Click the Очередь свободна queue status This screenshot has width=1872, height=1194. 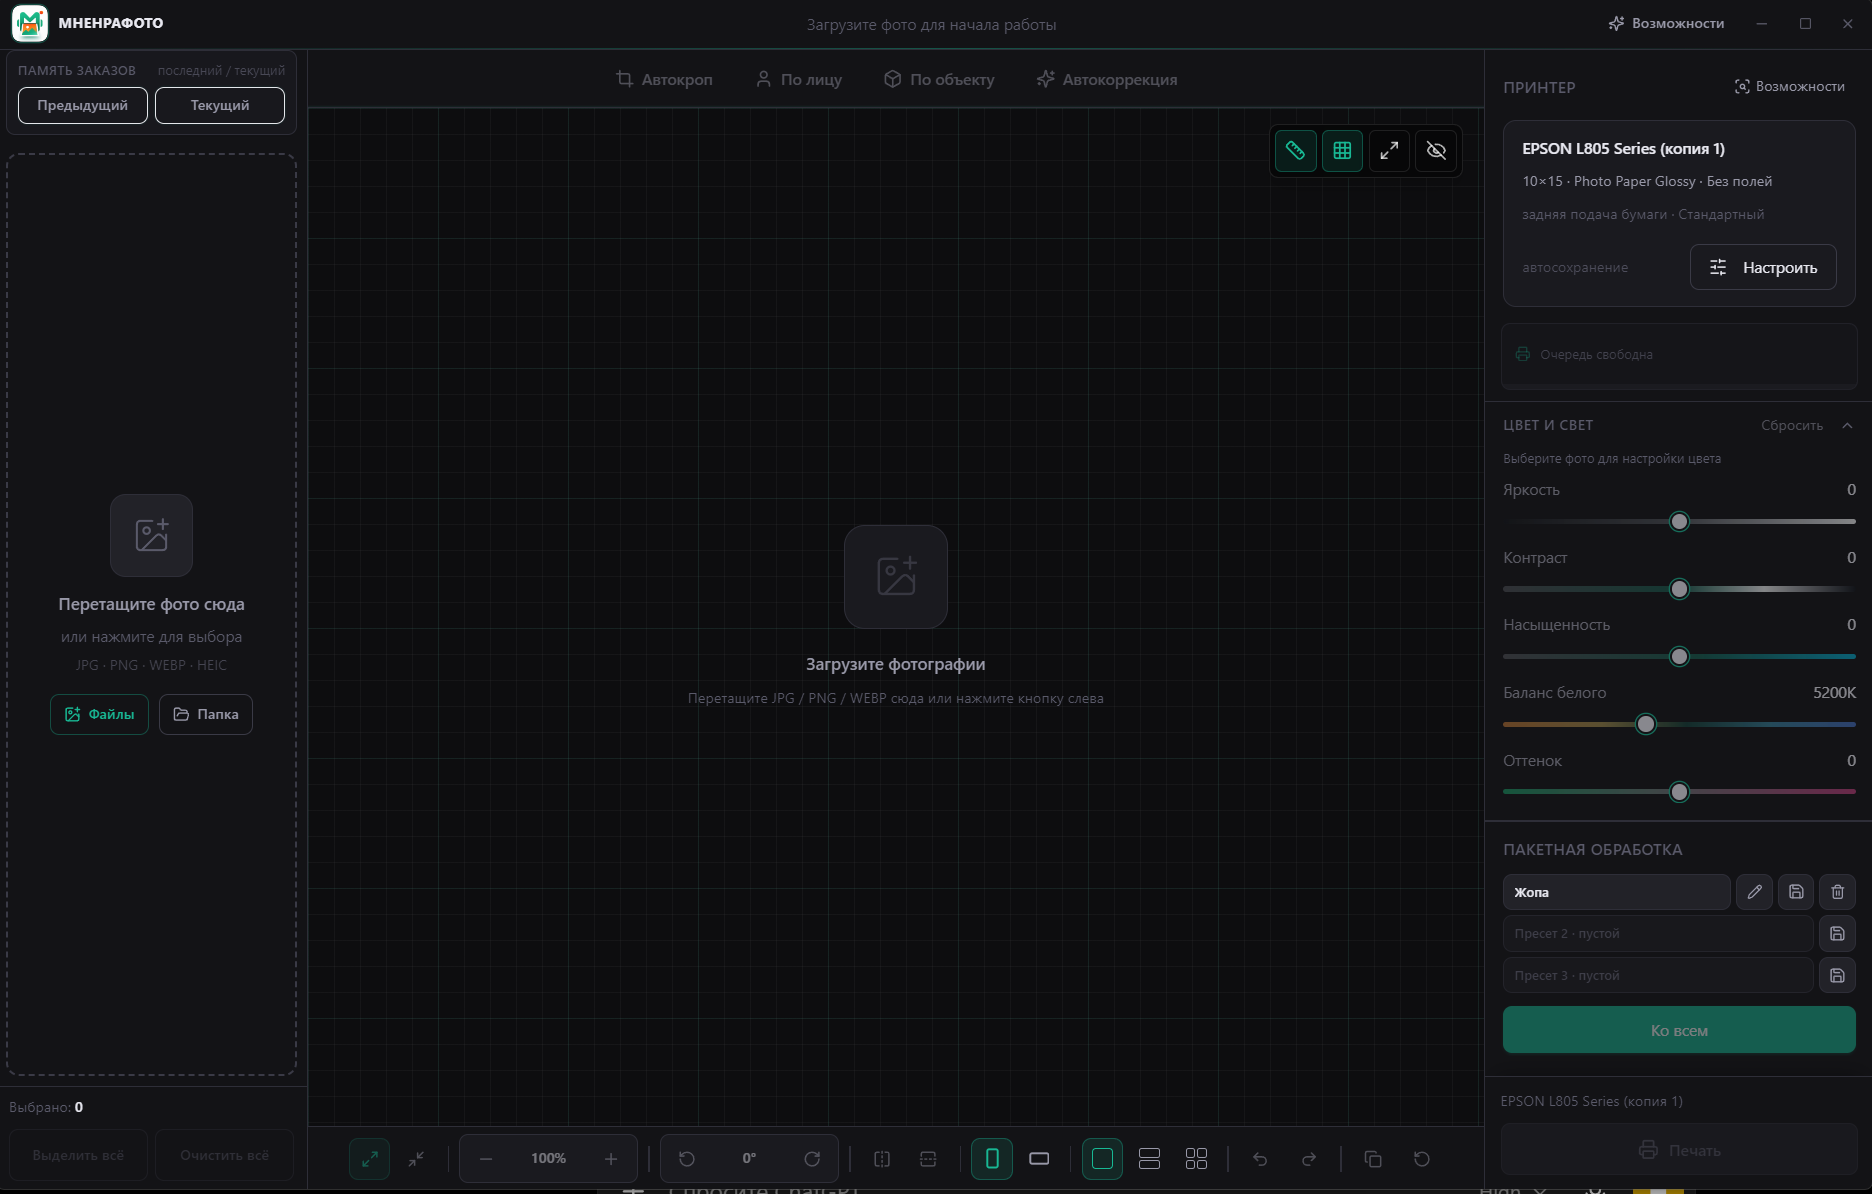[1679, 354]
